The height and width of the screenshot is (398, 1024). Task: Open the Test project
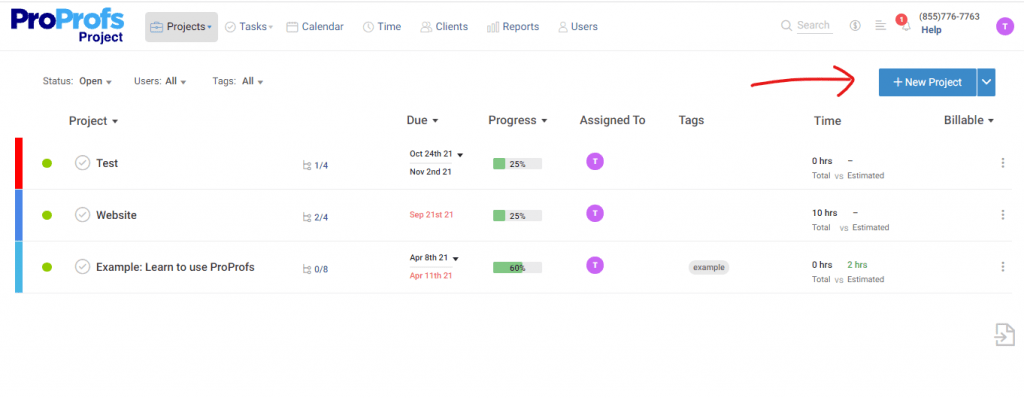(x=107, y=163)
